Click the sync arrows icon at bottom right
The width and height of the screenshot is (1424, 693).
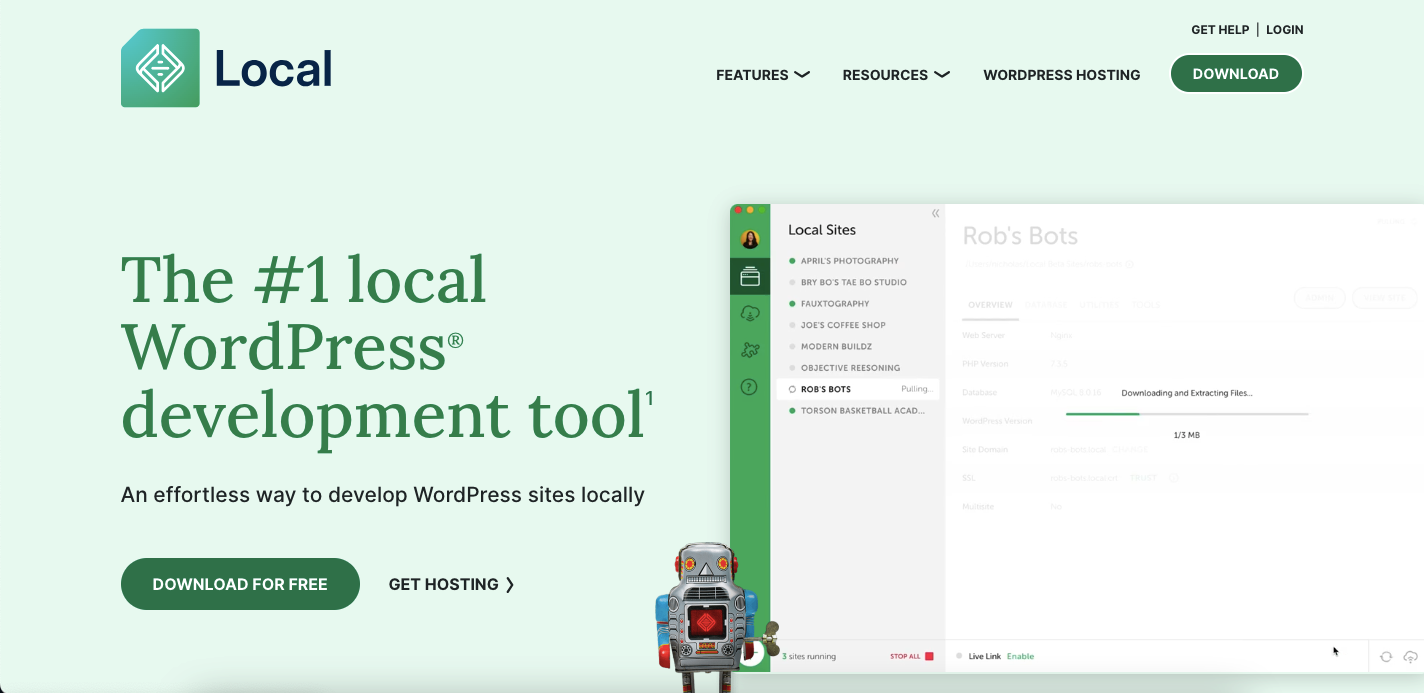point(1386,656)
